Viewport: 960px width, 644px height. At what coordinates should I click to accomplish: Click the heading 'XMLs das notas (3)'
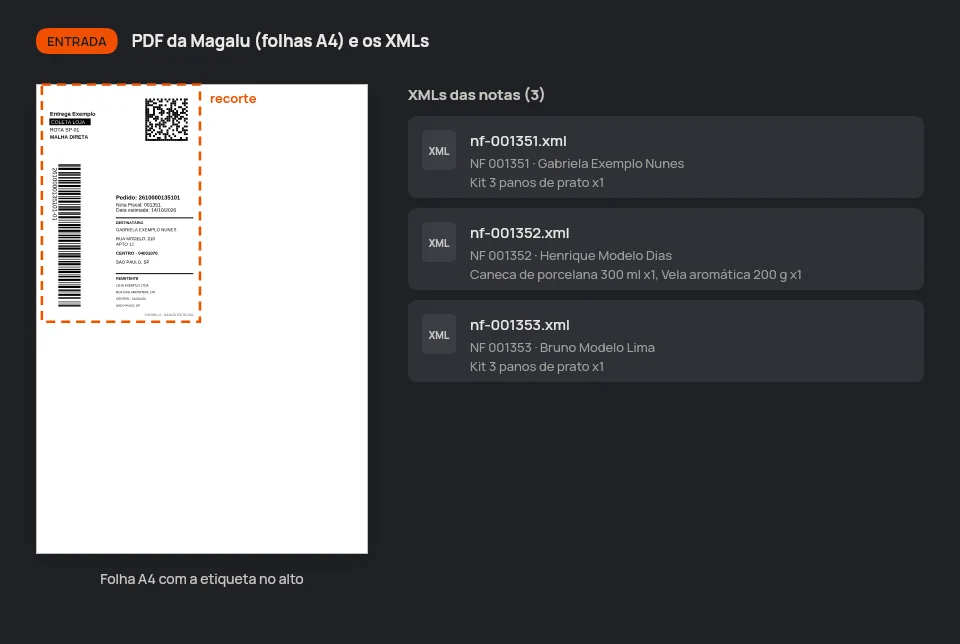click(x=476, y=95)
